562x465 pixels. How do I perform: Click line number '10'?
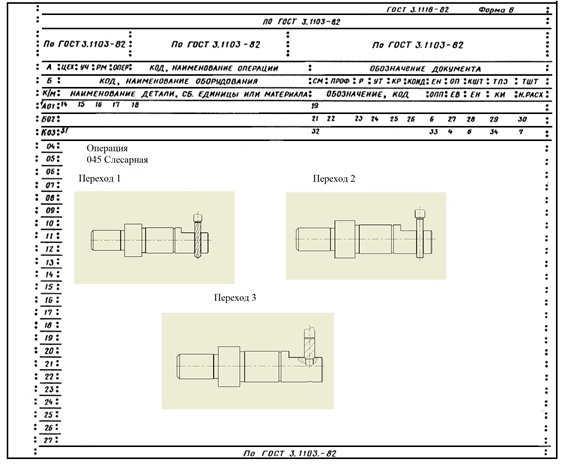[49, 223]
